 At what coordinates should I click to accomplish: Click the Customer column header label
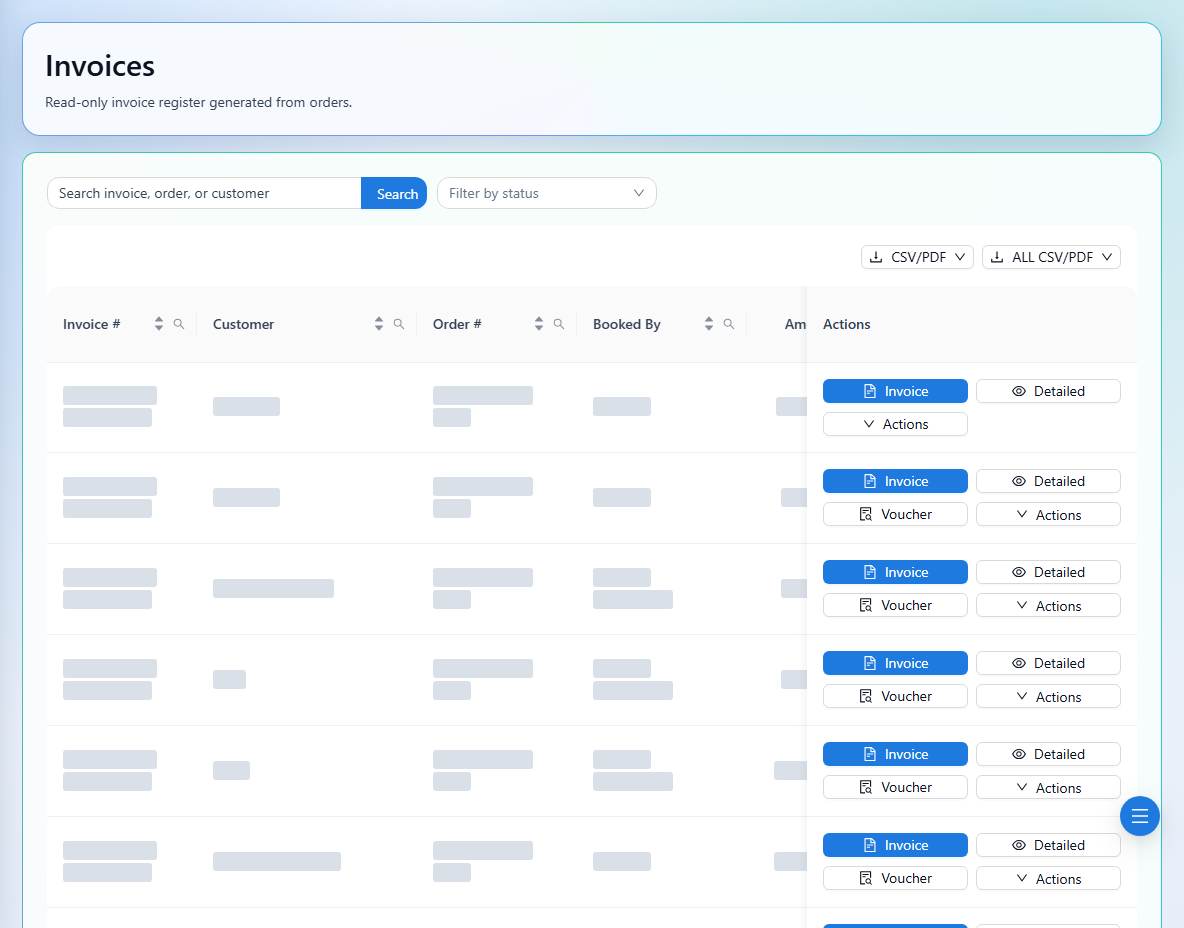243,324
